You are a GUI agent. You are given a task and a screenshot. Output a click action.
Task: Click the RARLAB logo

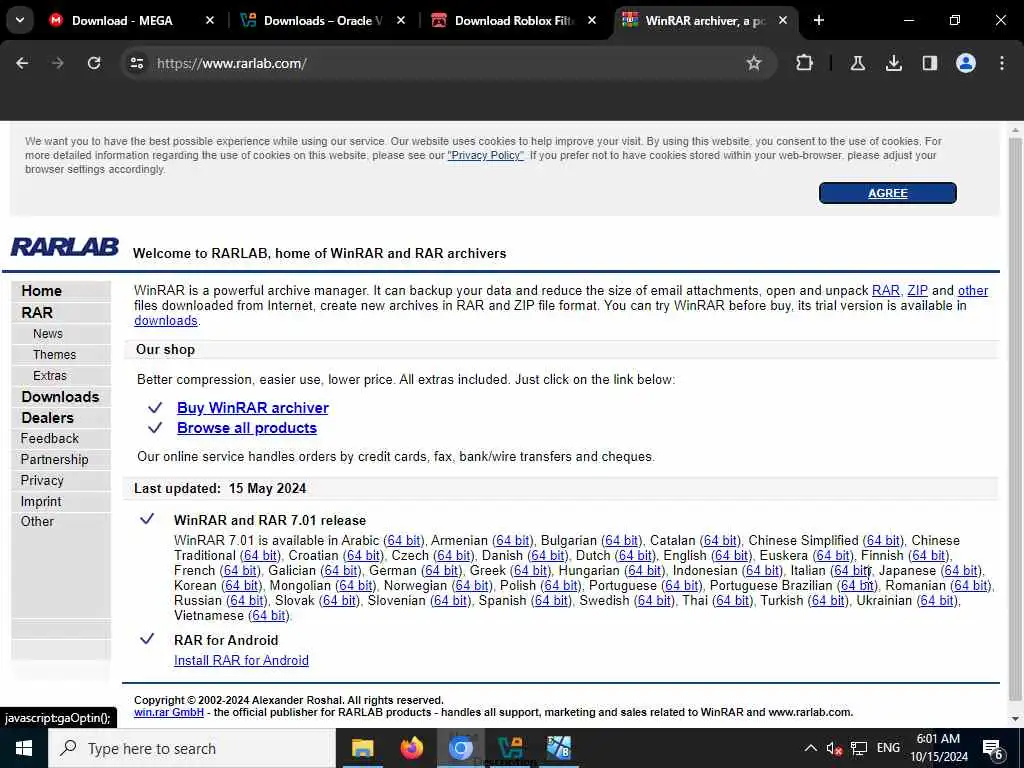[65, 248]
